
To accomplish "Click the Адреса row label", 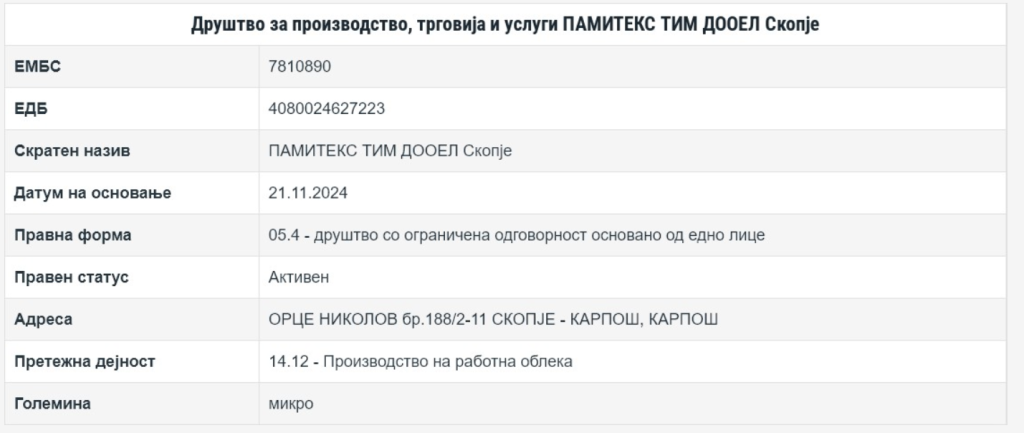I will (x=44, y=319).
